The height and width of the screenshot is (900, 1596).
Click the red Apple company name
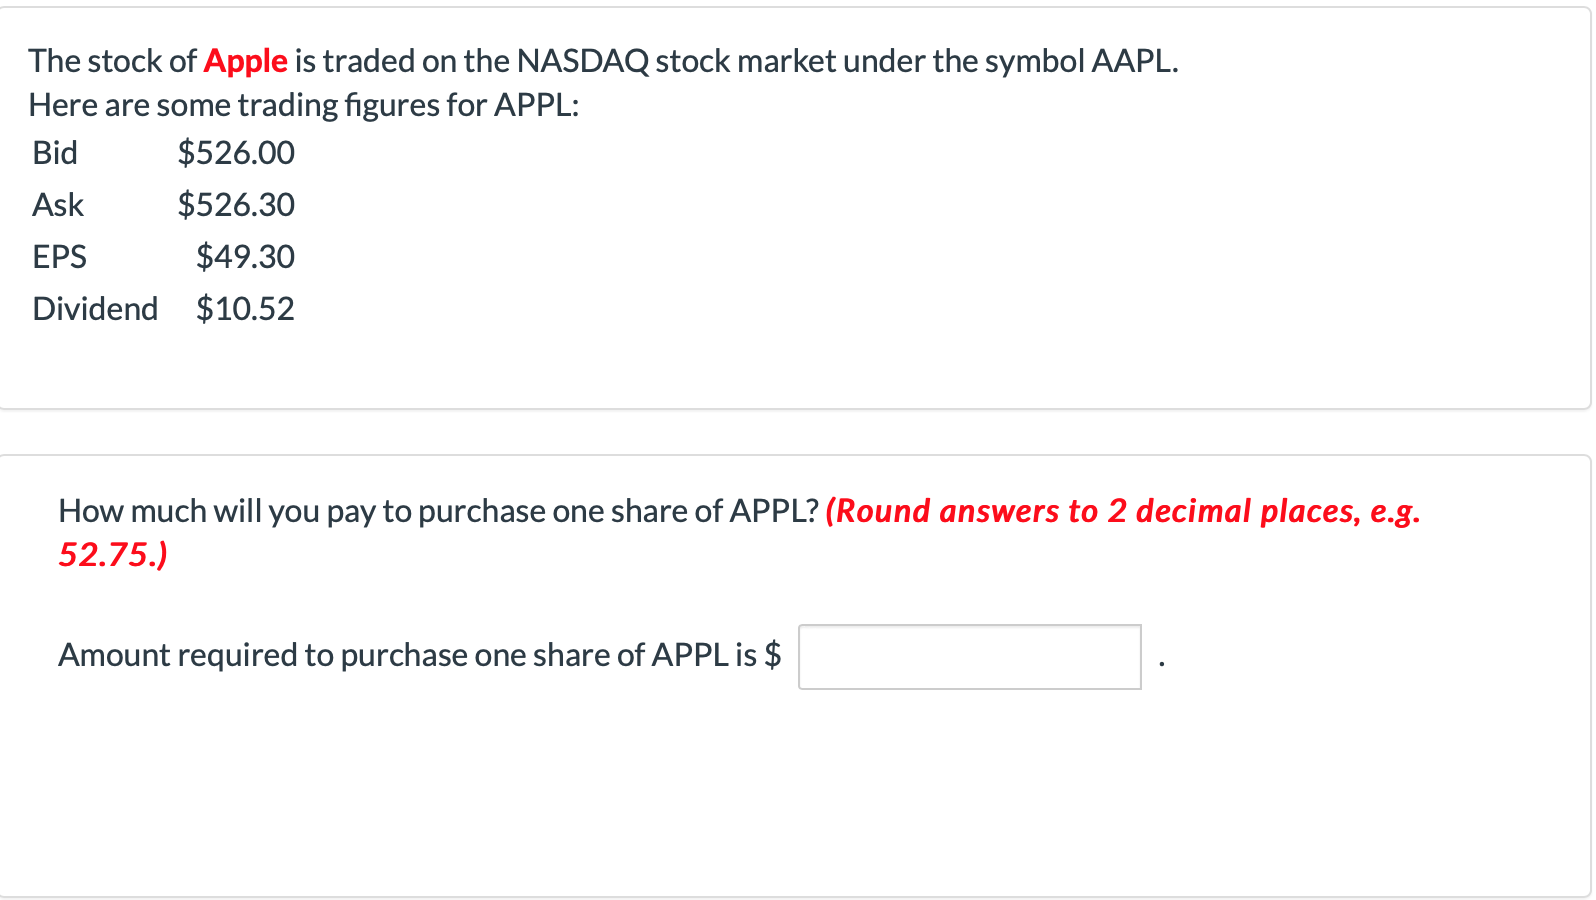245,61
